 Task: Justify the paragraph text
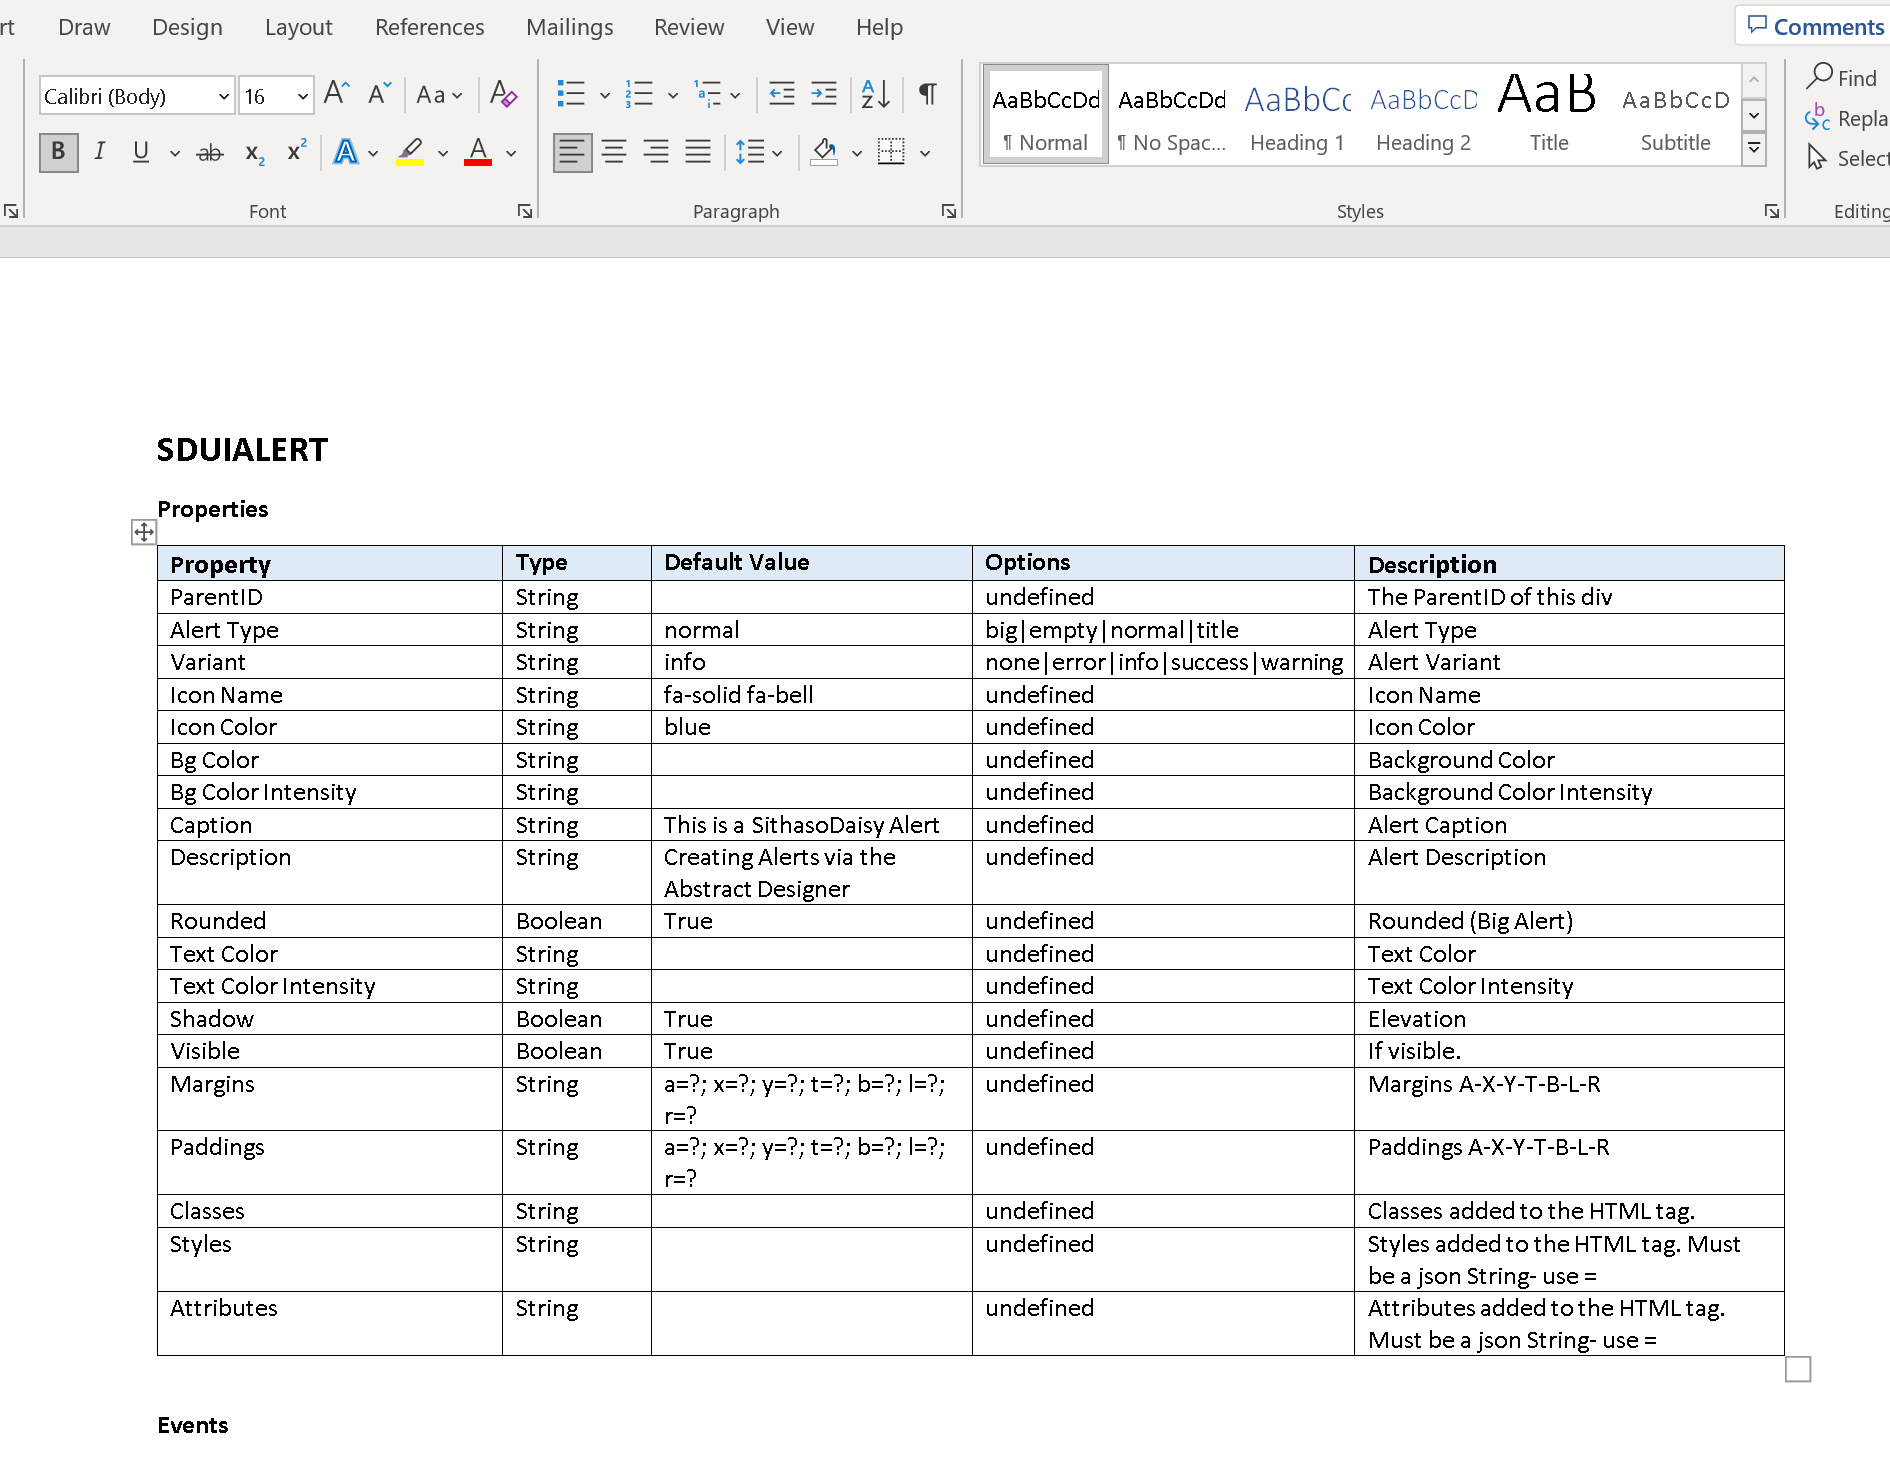698,152
